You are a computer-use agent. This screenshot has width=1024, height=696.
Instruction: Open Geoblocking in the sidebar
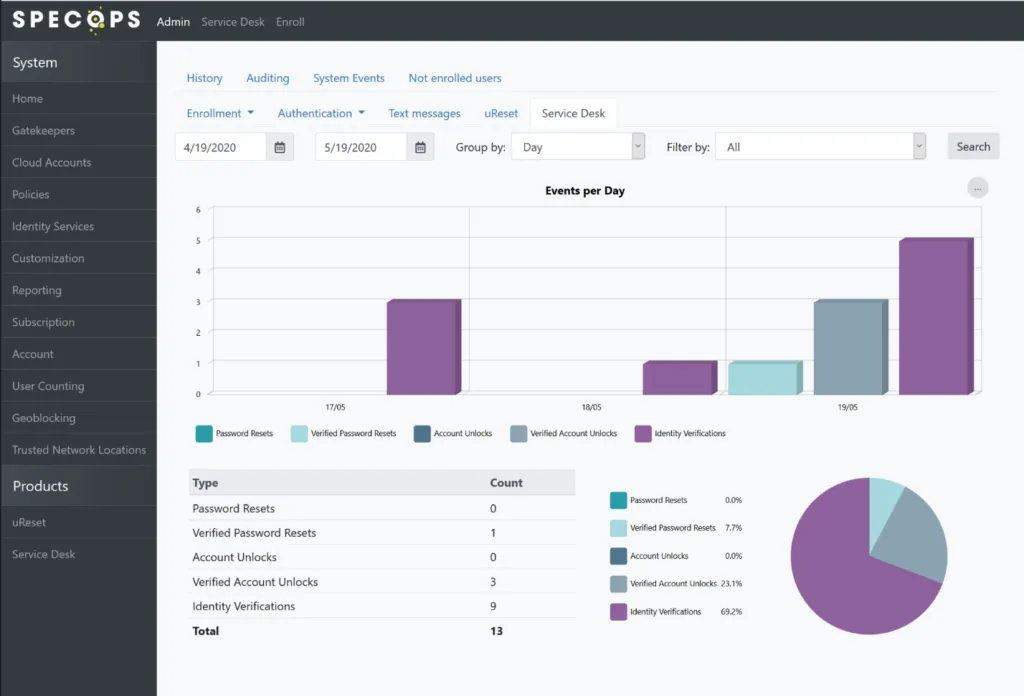click(78, 419)
